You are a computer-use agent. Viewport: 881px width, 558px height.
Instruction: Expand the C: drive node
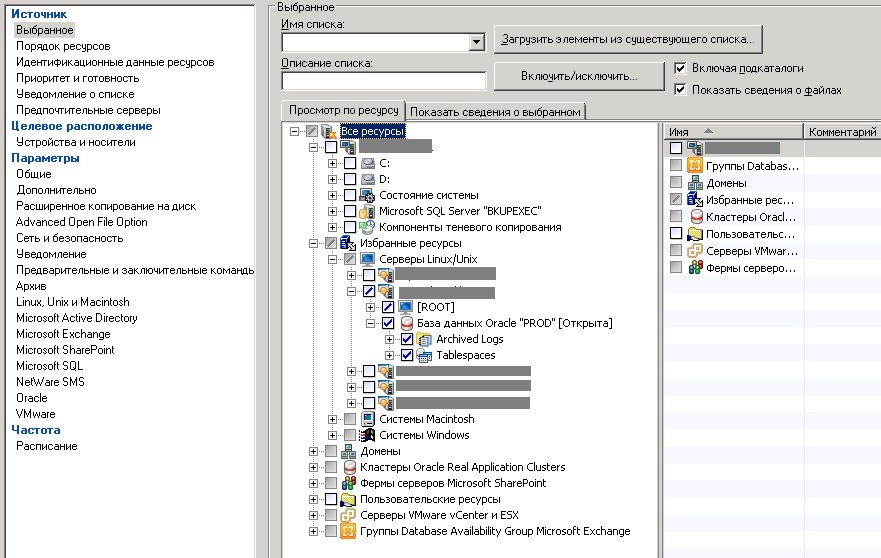coord(333,164)
